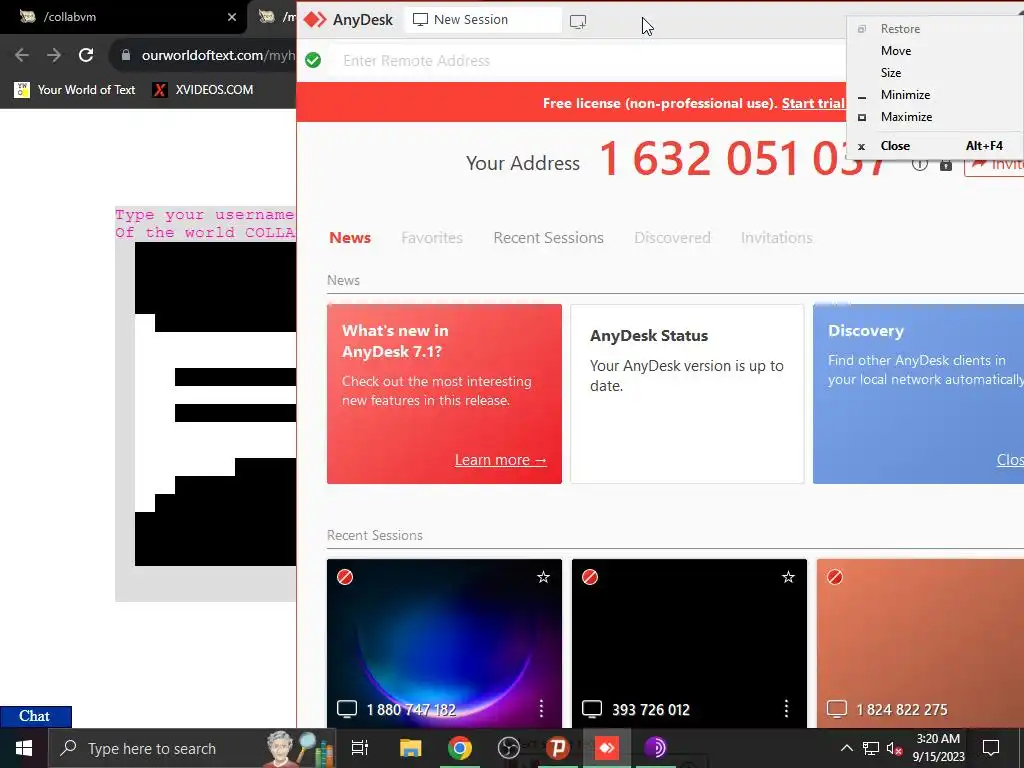1024x768 pixels.
Task: Go forward in Chrome browser
Action: (54, 55)
